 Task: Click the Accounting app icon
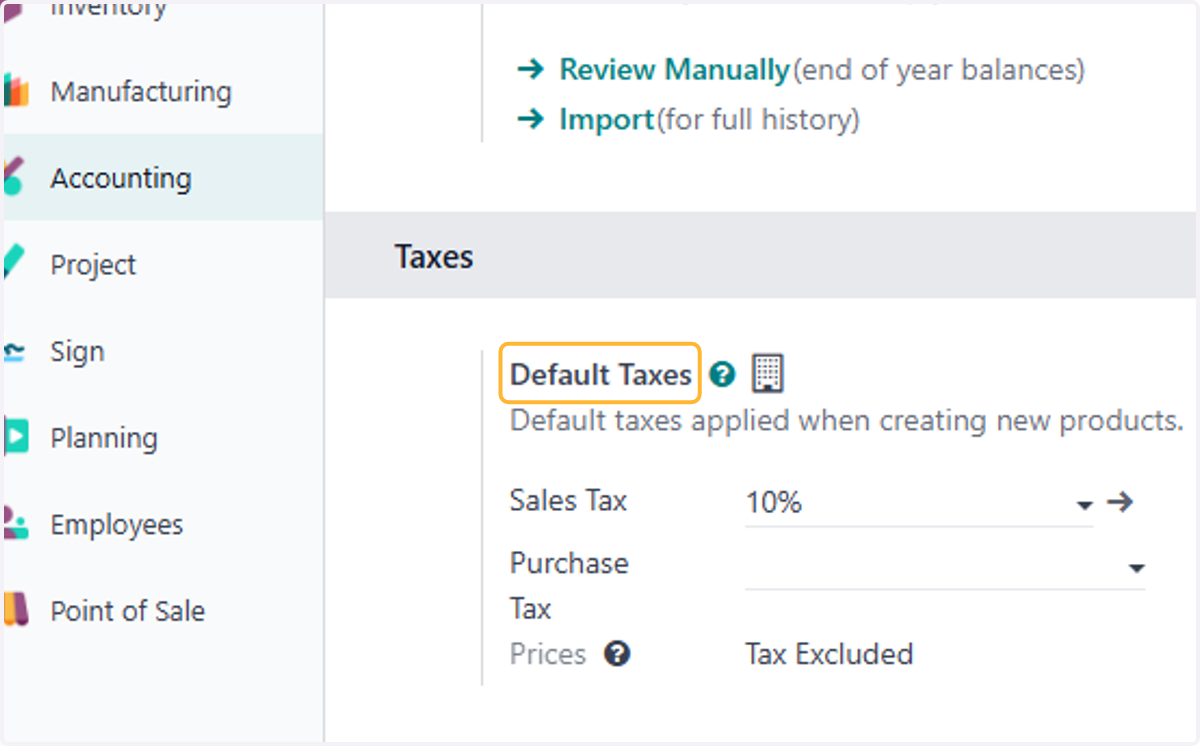click(12, 178)
